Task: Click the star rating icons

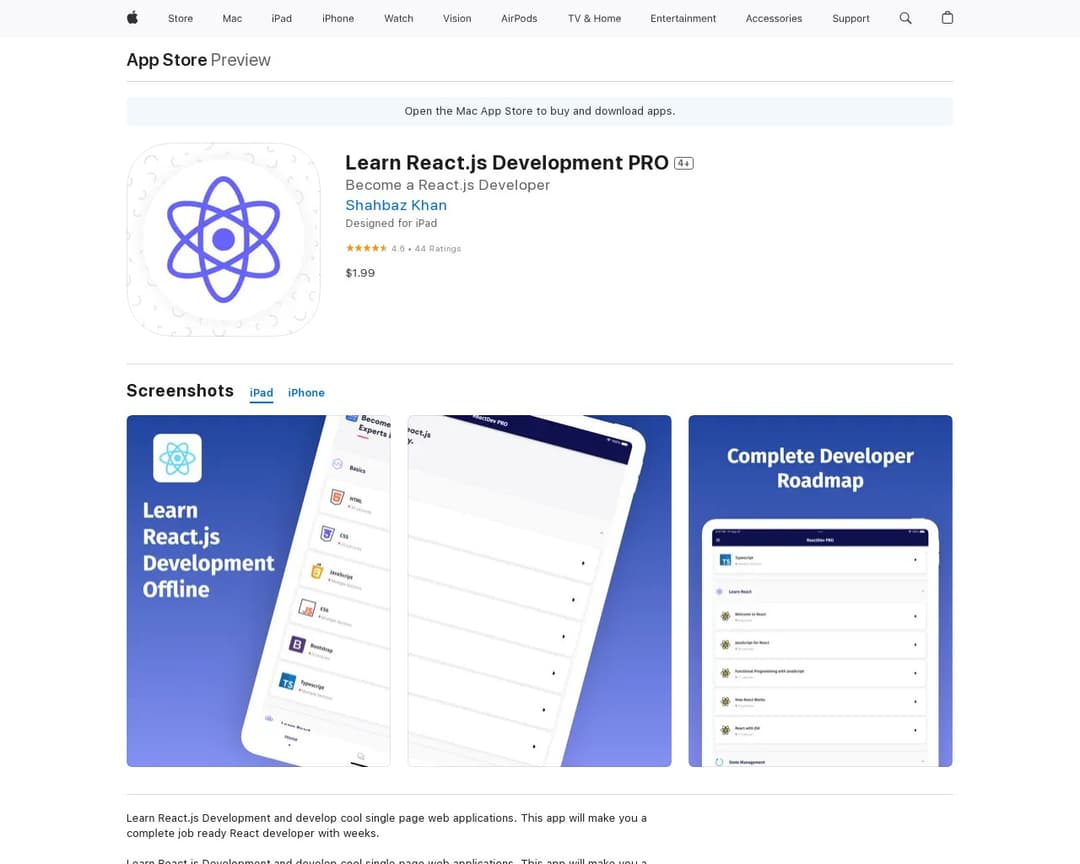Action: pyautogui.click(x=366, y=248)
